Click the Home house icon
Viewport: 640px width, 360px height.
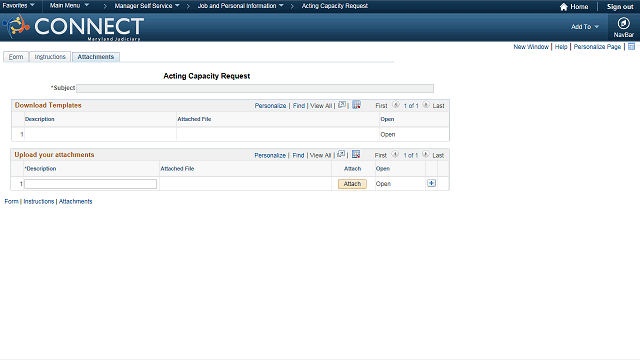point(563,7)
